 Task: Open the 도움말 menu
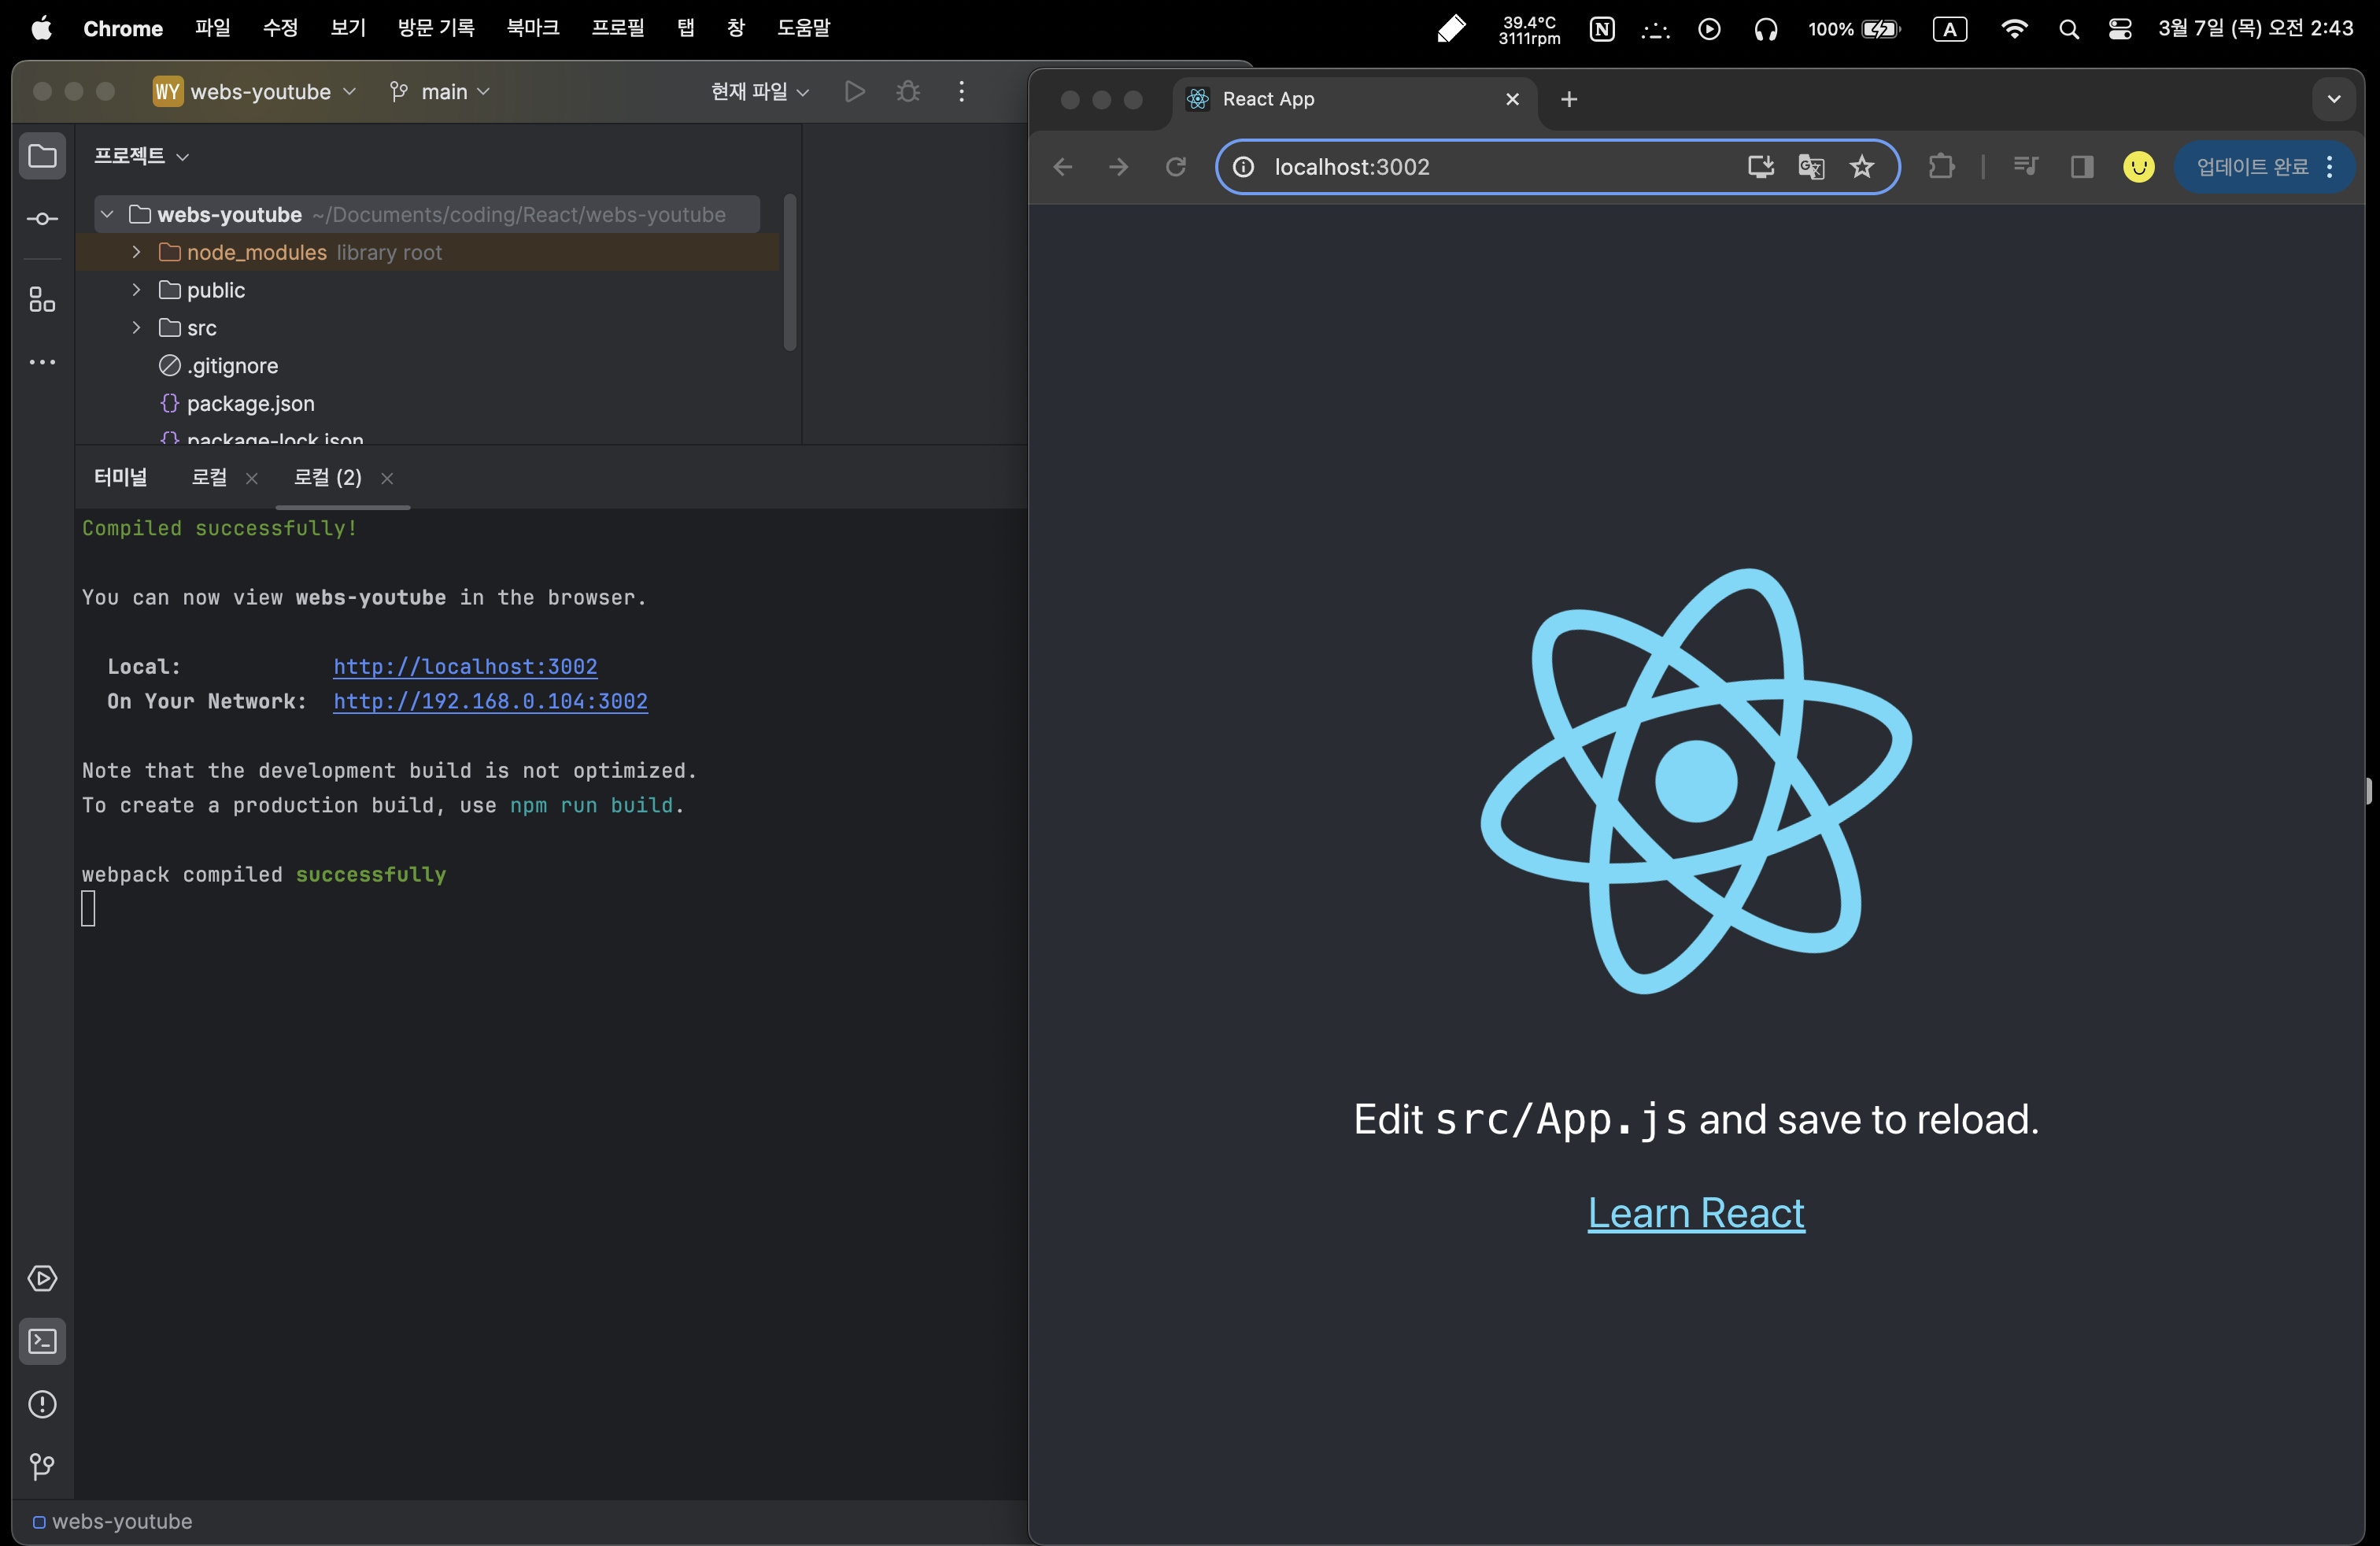click(x=803, y=28)
